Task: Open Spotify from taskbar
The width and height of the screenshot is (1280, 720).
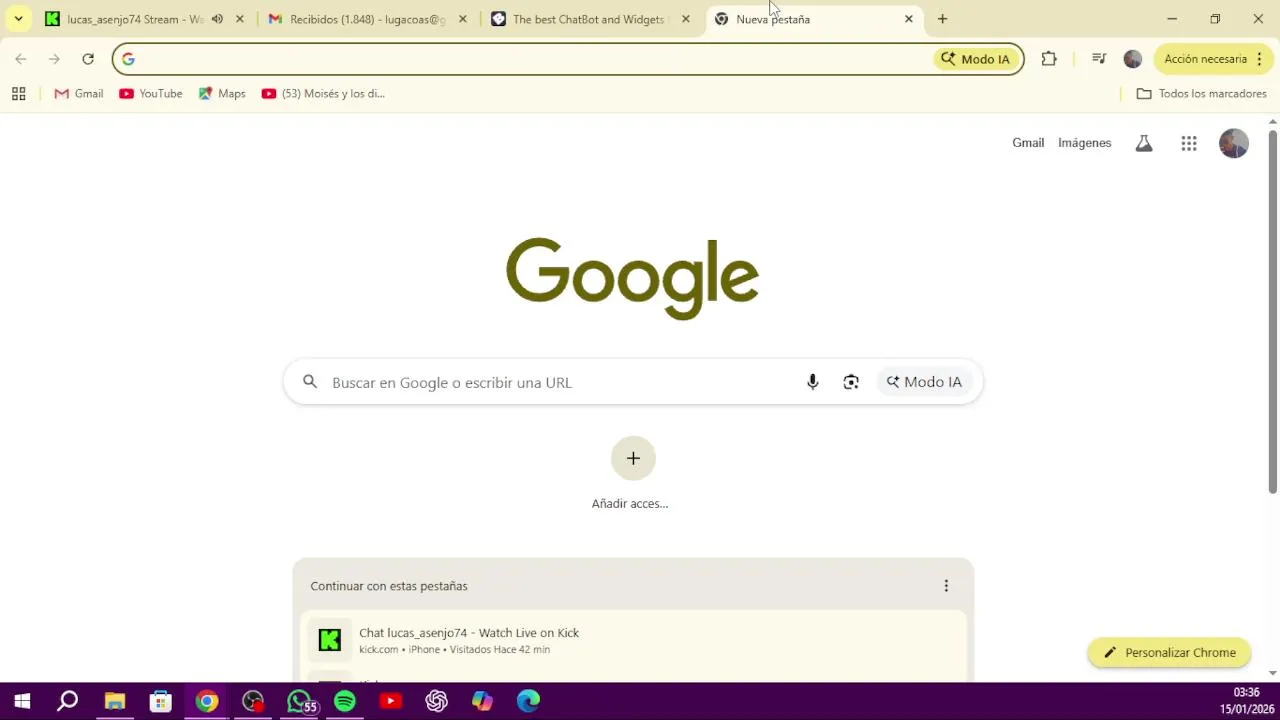Action: 345,701
